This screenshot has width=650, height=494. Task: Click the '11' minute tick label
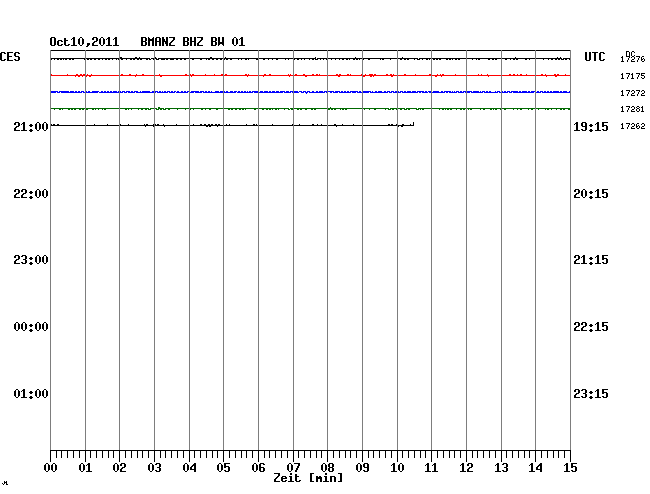(x=432, y=468)
